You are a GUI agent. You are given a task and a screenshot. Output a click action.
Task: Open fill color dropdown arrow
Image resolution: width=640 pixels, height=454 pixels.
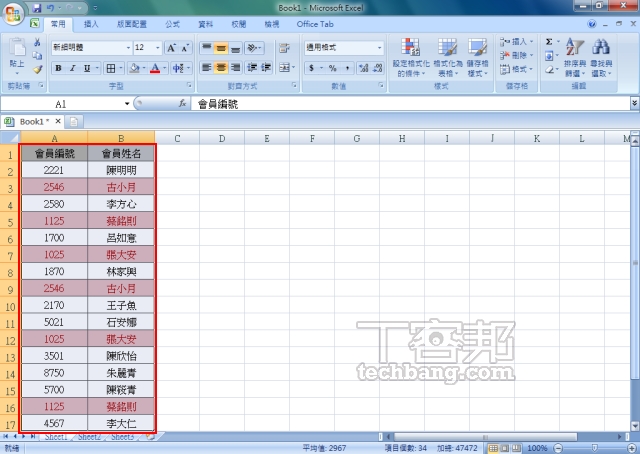point(144,68)
